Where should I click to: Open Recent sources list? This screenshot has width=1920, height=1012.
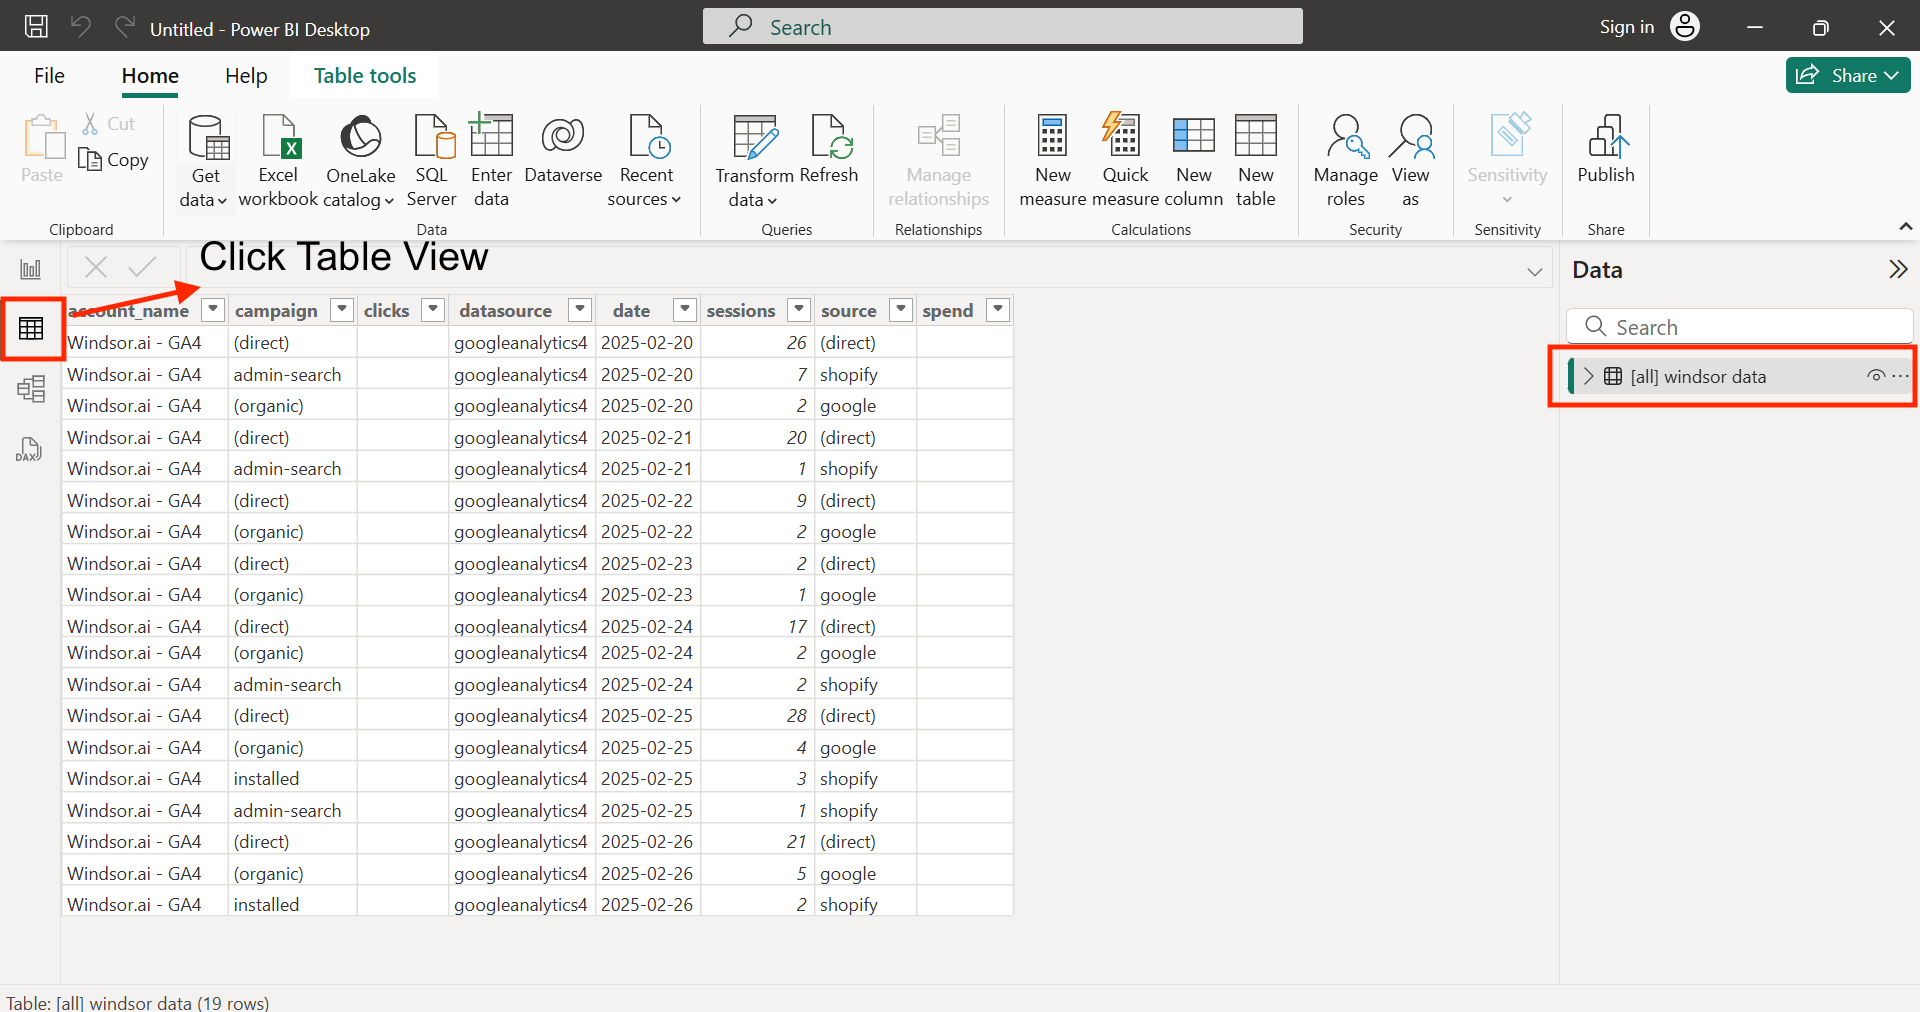646,162
